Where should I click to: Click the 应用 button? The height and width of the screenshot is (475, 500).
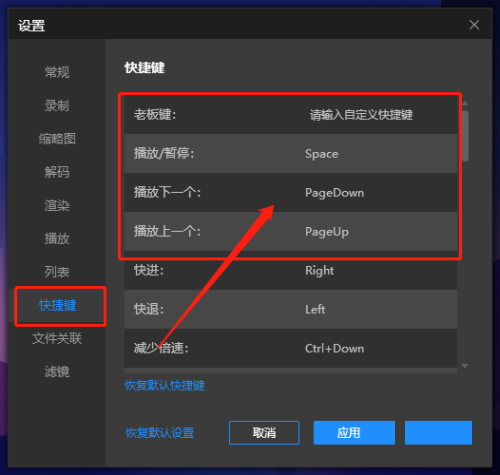pyautogui.click(x=354, y=433)
